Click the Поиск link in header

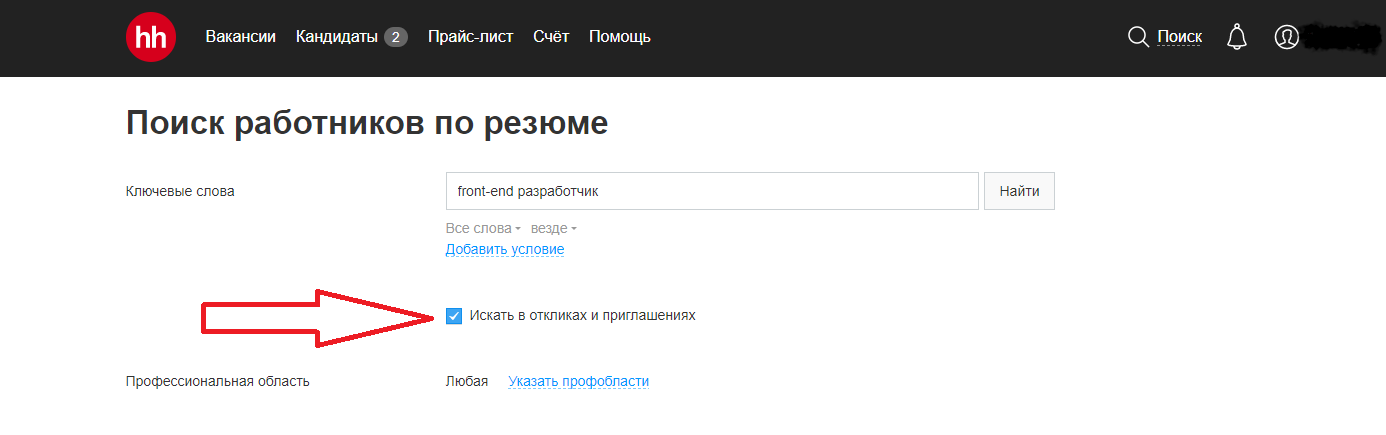coord(1179,37)
